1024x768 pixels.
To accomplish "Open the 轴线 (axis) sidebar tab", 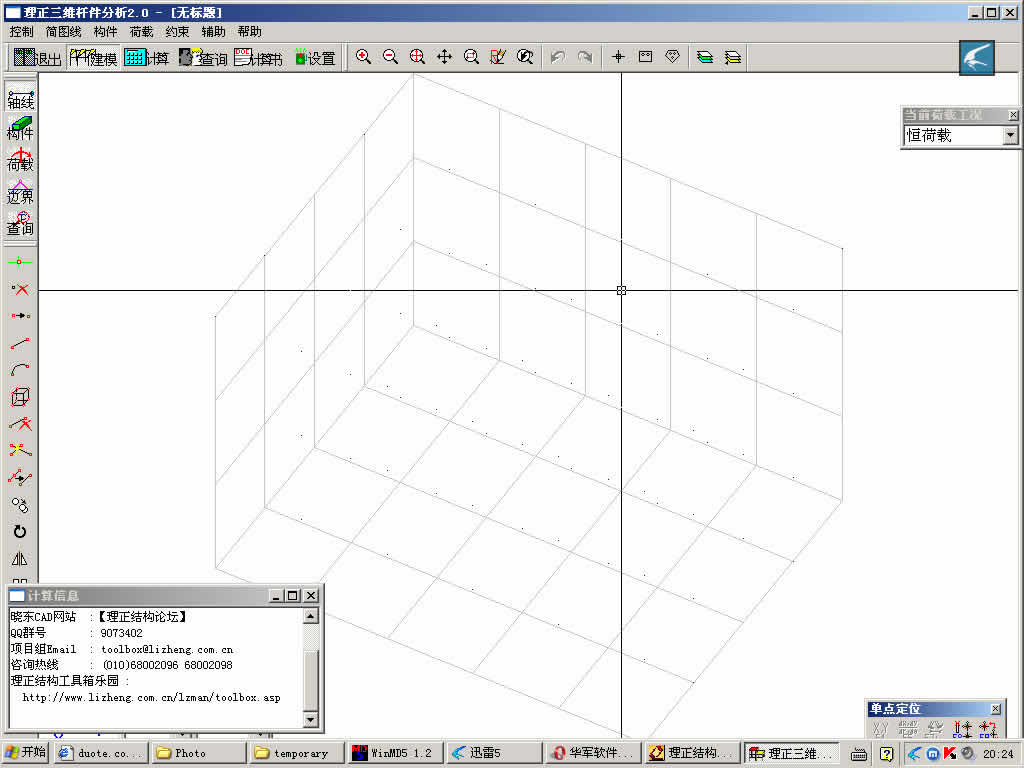I will click(x=20, y=99).
